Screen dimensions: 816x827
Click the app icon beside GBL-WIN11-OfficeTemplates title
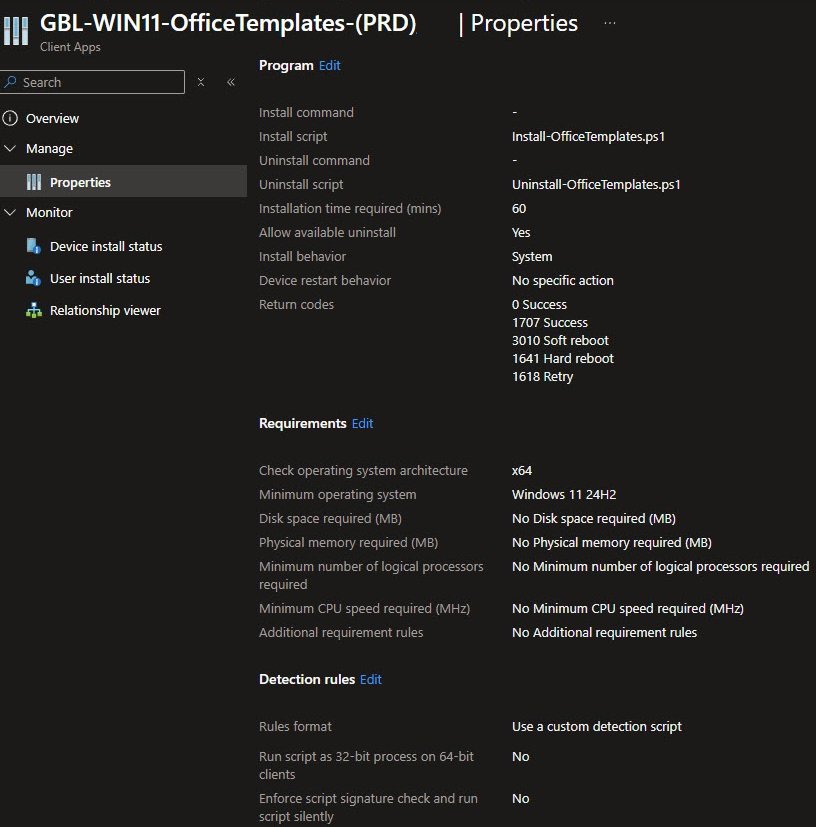pos(15,30)
